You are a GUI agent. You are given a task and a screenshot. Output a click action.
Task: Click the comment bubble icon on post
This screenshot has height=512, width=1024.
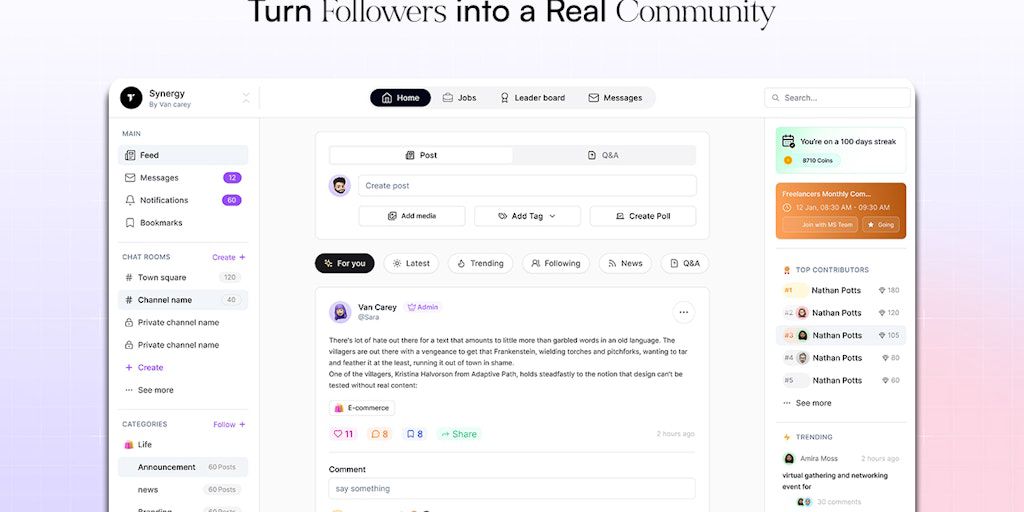[374, 434]
